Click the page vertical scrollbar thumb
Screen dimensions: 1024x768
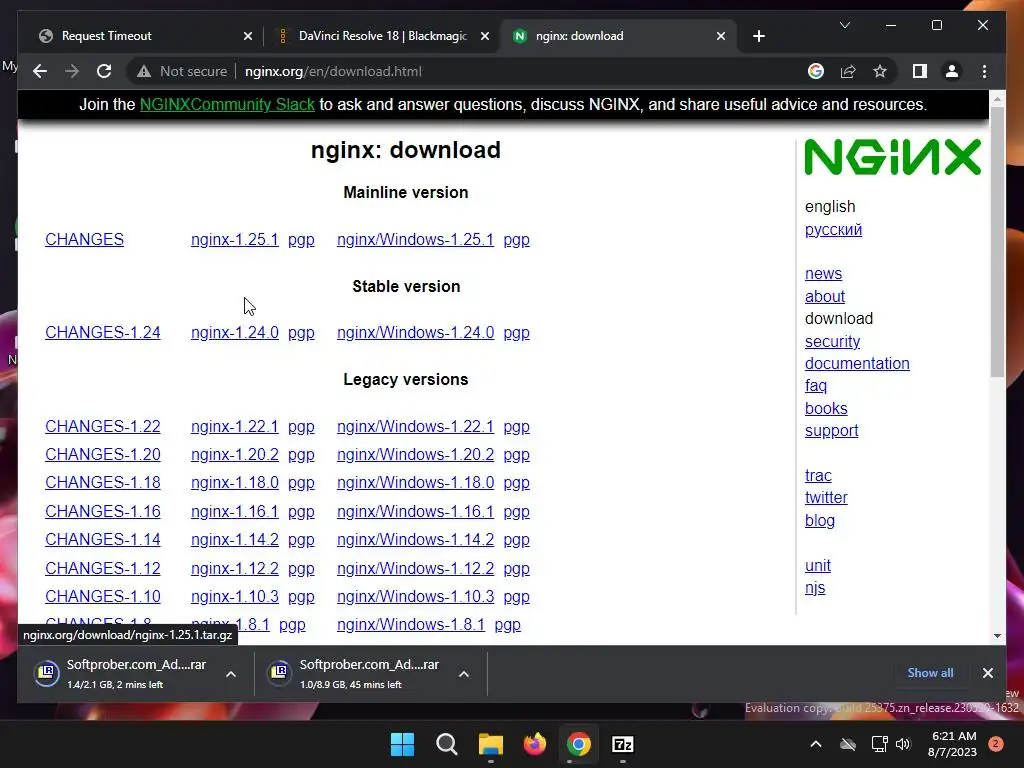tap(997, 242)
